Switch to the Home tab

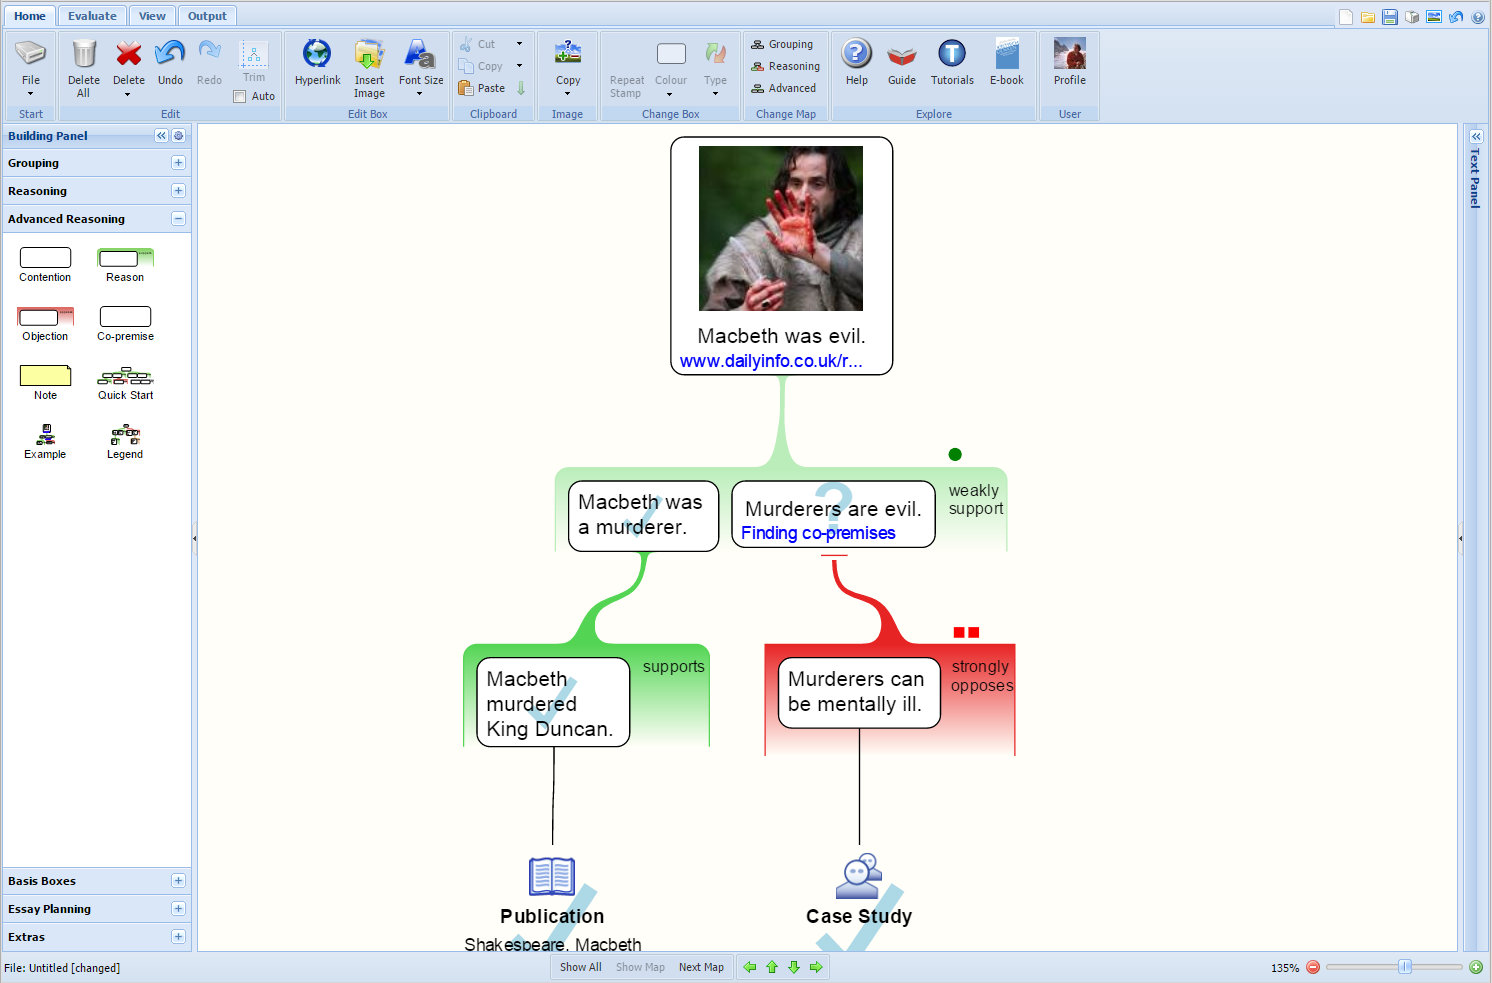pyautogui.click(x=30, y=16)
